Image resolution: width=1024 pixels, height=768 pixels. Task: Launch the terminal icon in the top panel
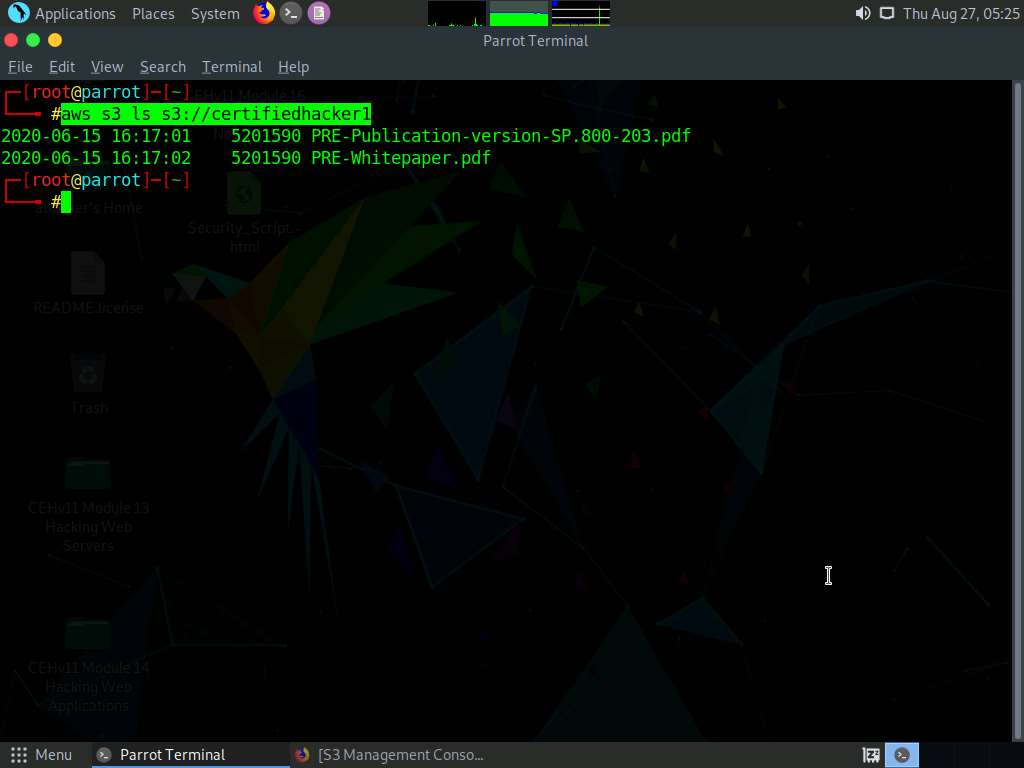(291, 13)
